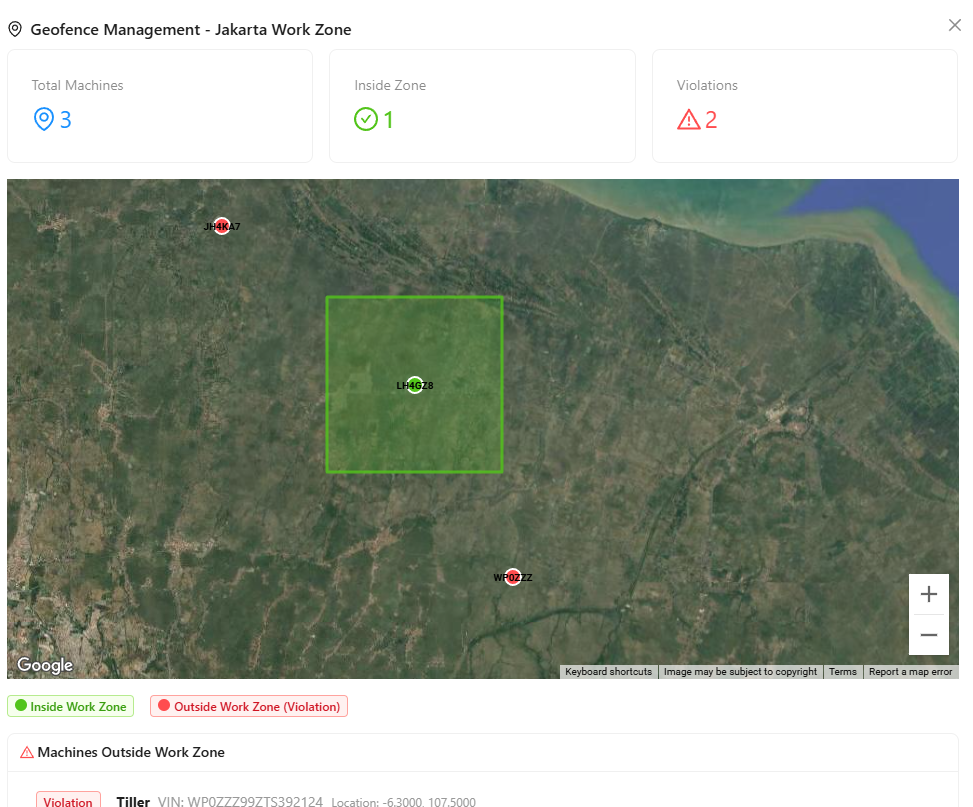Click the Outside Work Zone (Violation) legend tag
Viewport: 973px width, 807px height.
pos(249,706)
